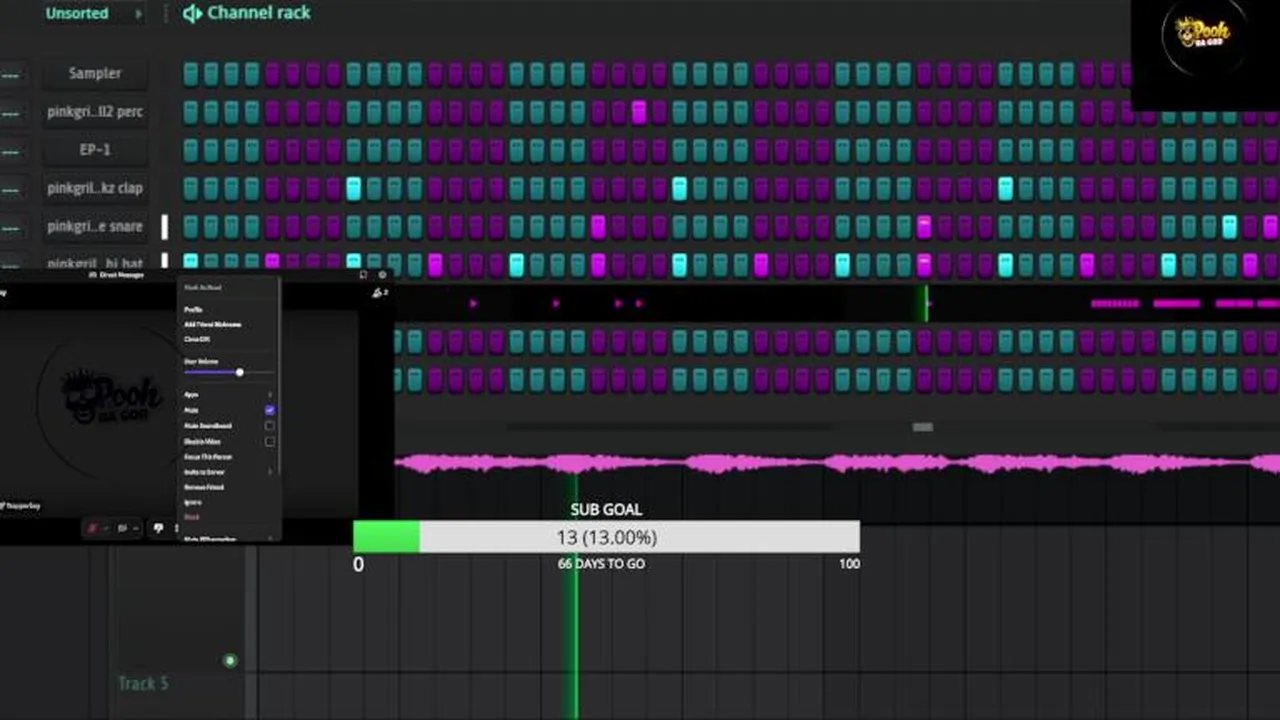
Task: Check the Mute Soundboard checkbox
Action: 269,426
